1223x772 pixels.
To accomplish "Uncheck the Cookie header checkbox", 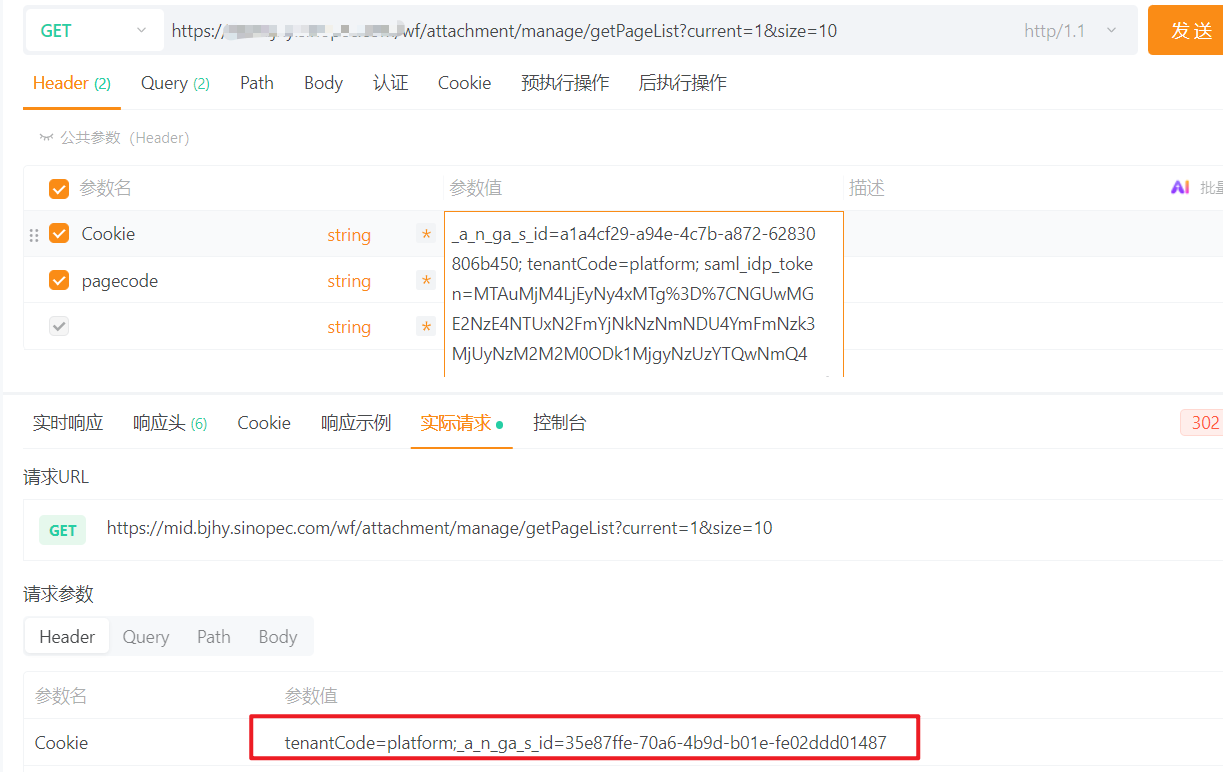I will pyautogui.click(x=59, y=234).
